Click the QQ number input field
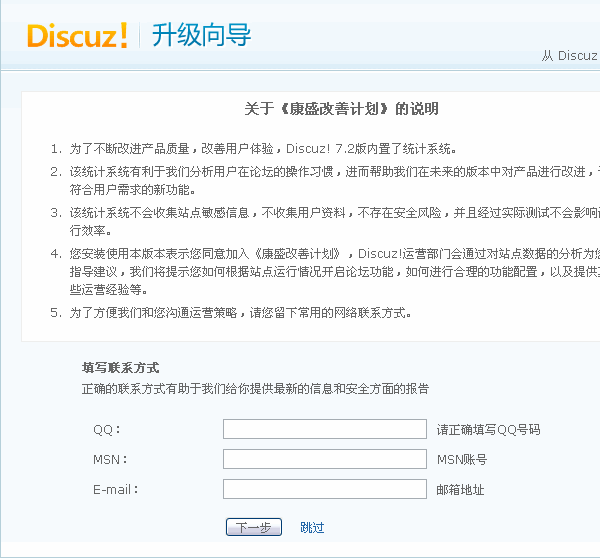Image resolution: width=600 pixels, height=560 pixels. click(x=324, y=429)
